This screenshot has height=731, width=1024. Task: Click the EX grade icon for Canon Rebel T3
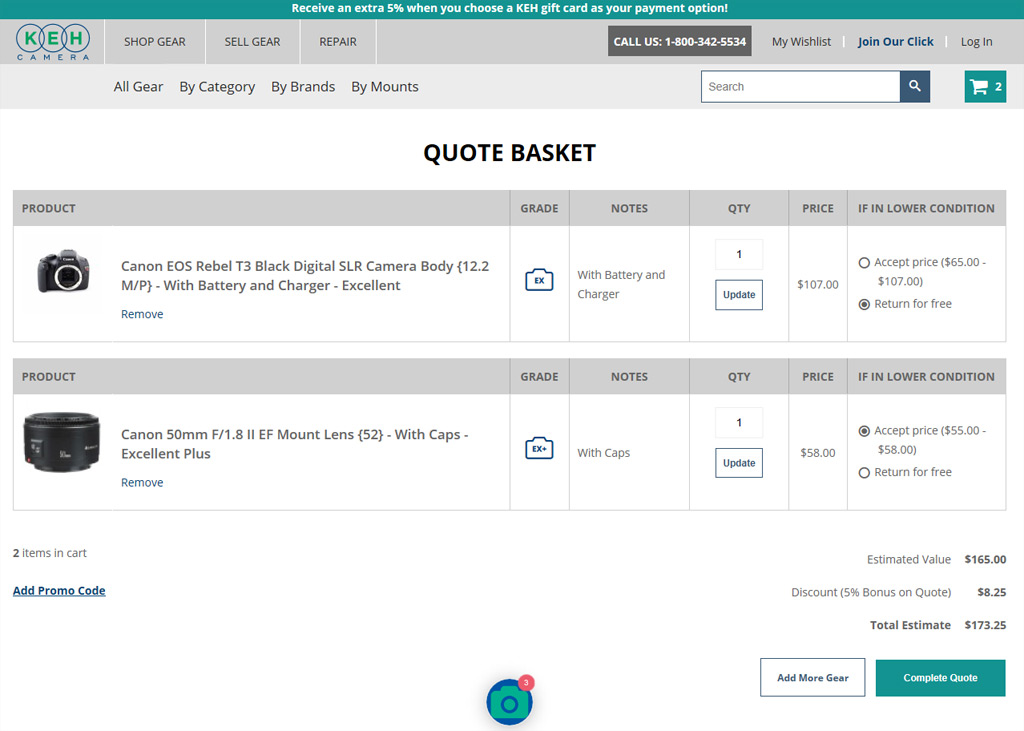539,280
